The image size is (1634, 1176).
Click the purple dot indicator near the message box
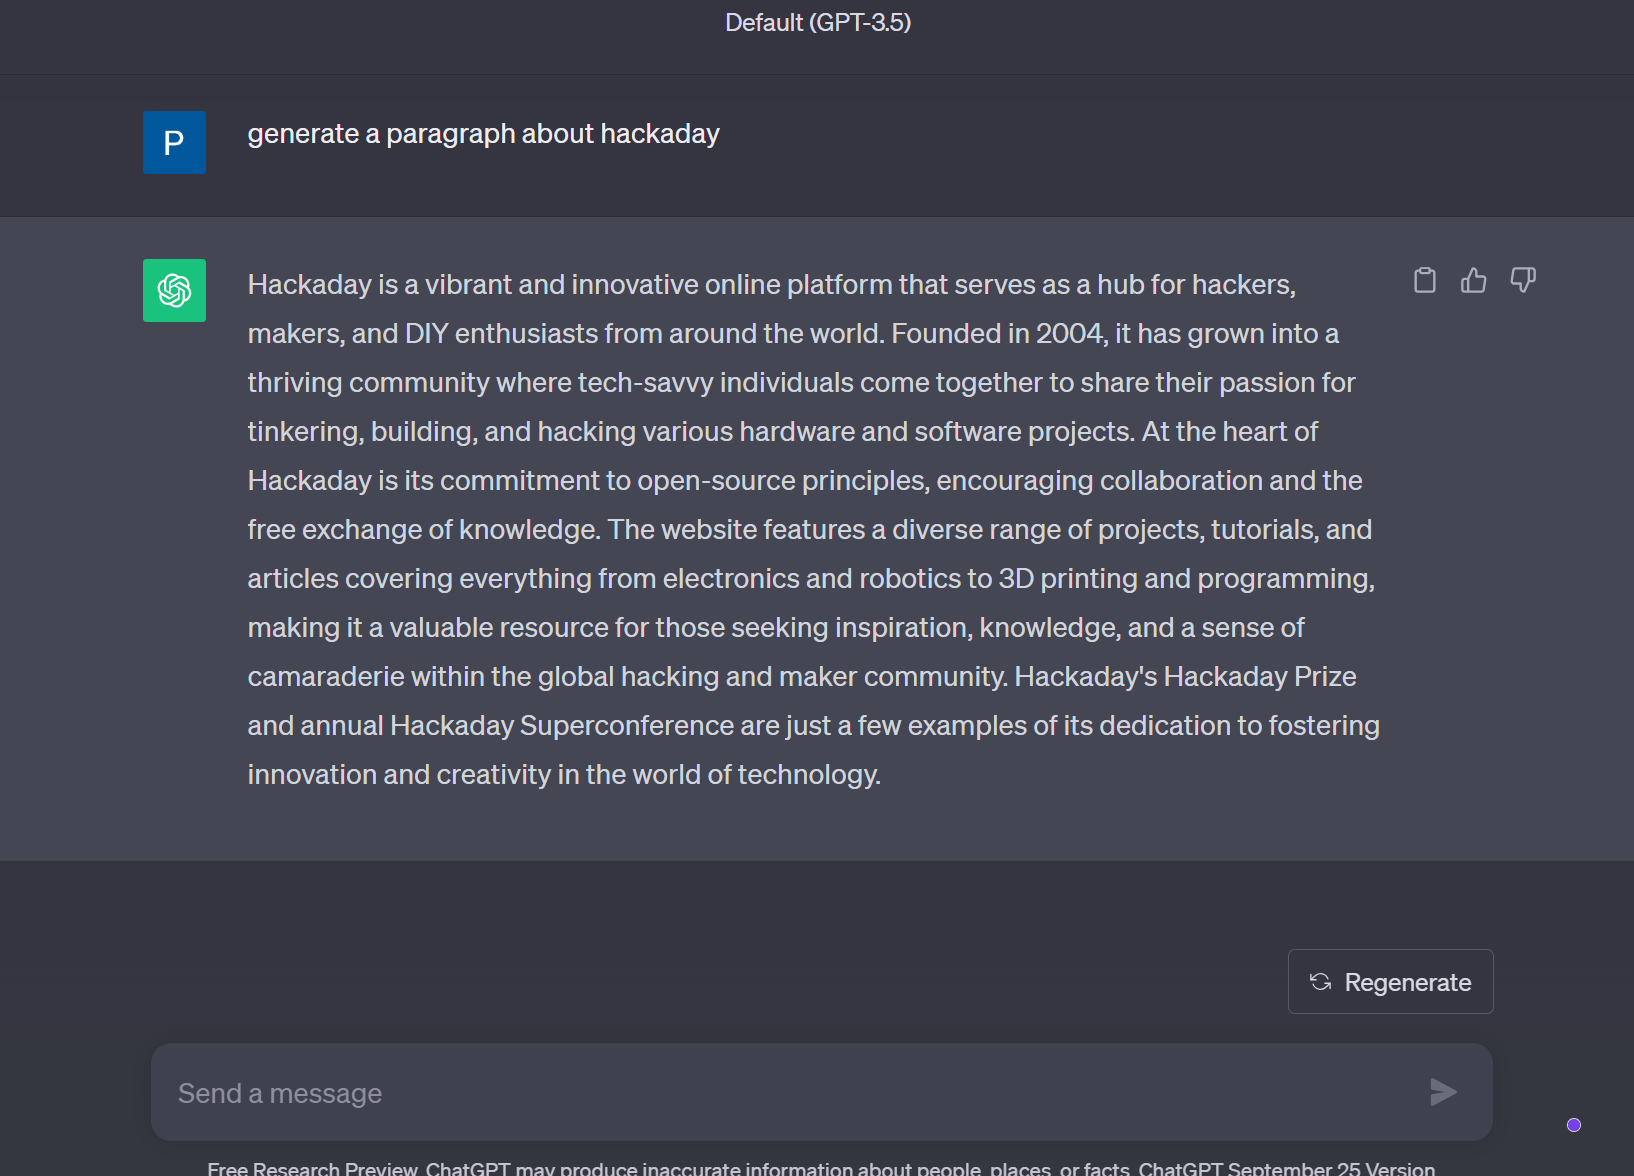click(x=1574, y=1125)
